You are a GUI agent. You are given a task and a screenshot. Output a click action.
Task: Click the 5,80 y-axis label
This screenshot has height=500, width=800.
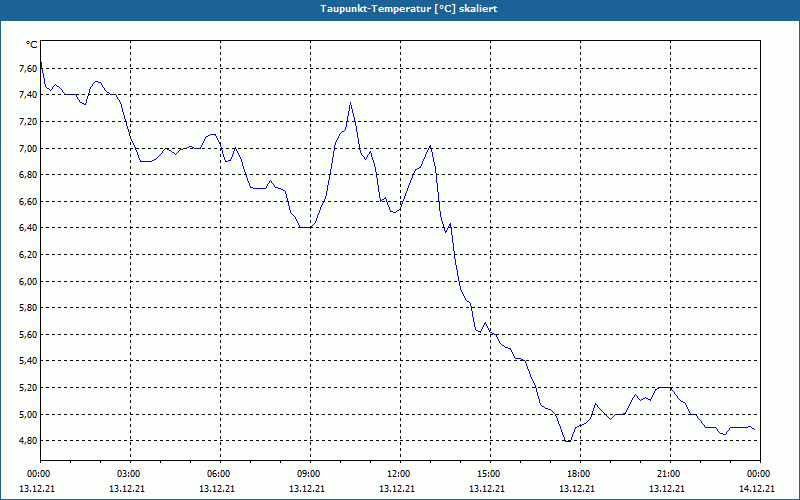coord(28,308)
